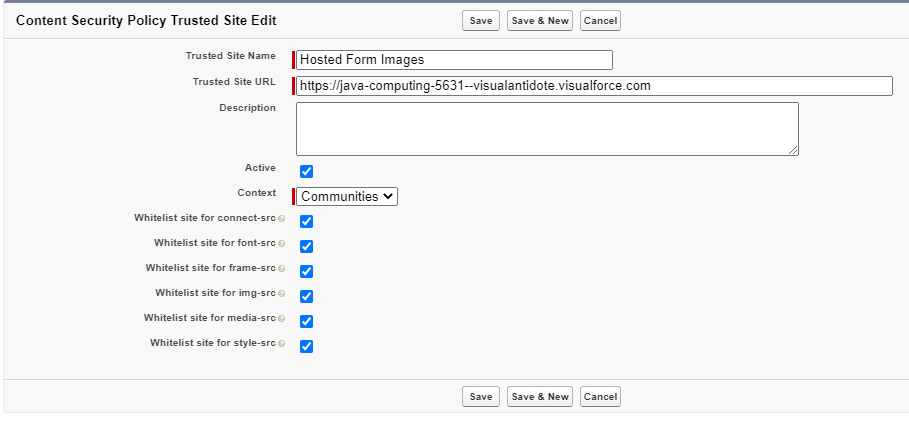The image size is (909, 423).
Task: Toggle whitelist for connect-src checkbox
Action: tap(307, 221)
